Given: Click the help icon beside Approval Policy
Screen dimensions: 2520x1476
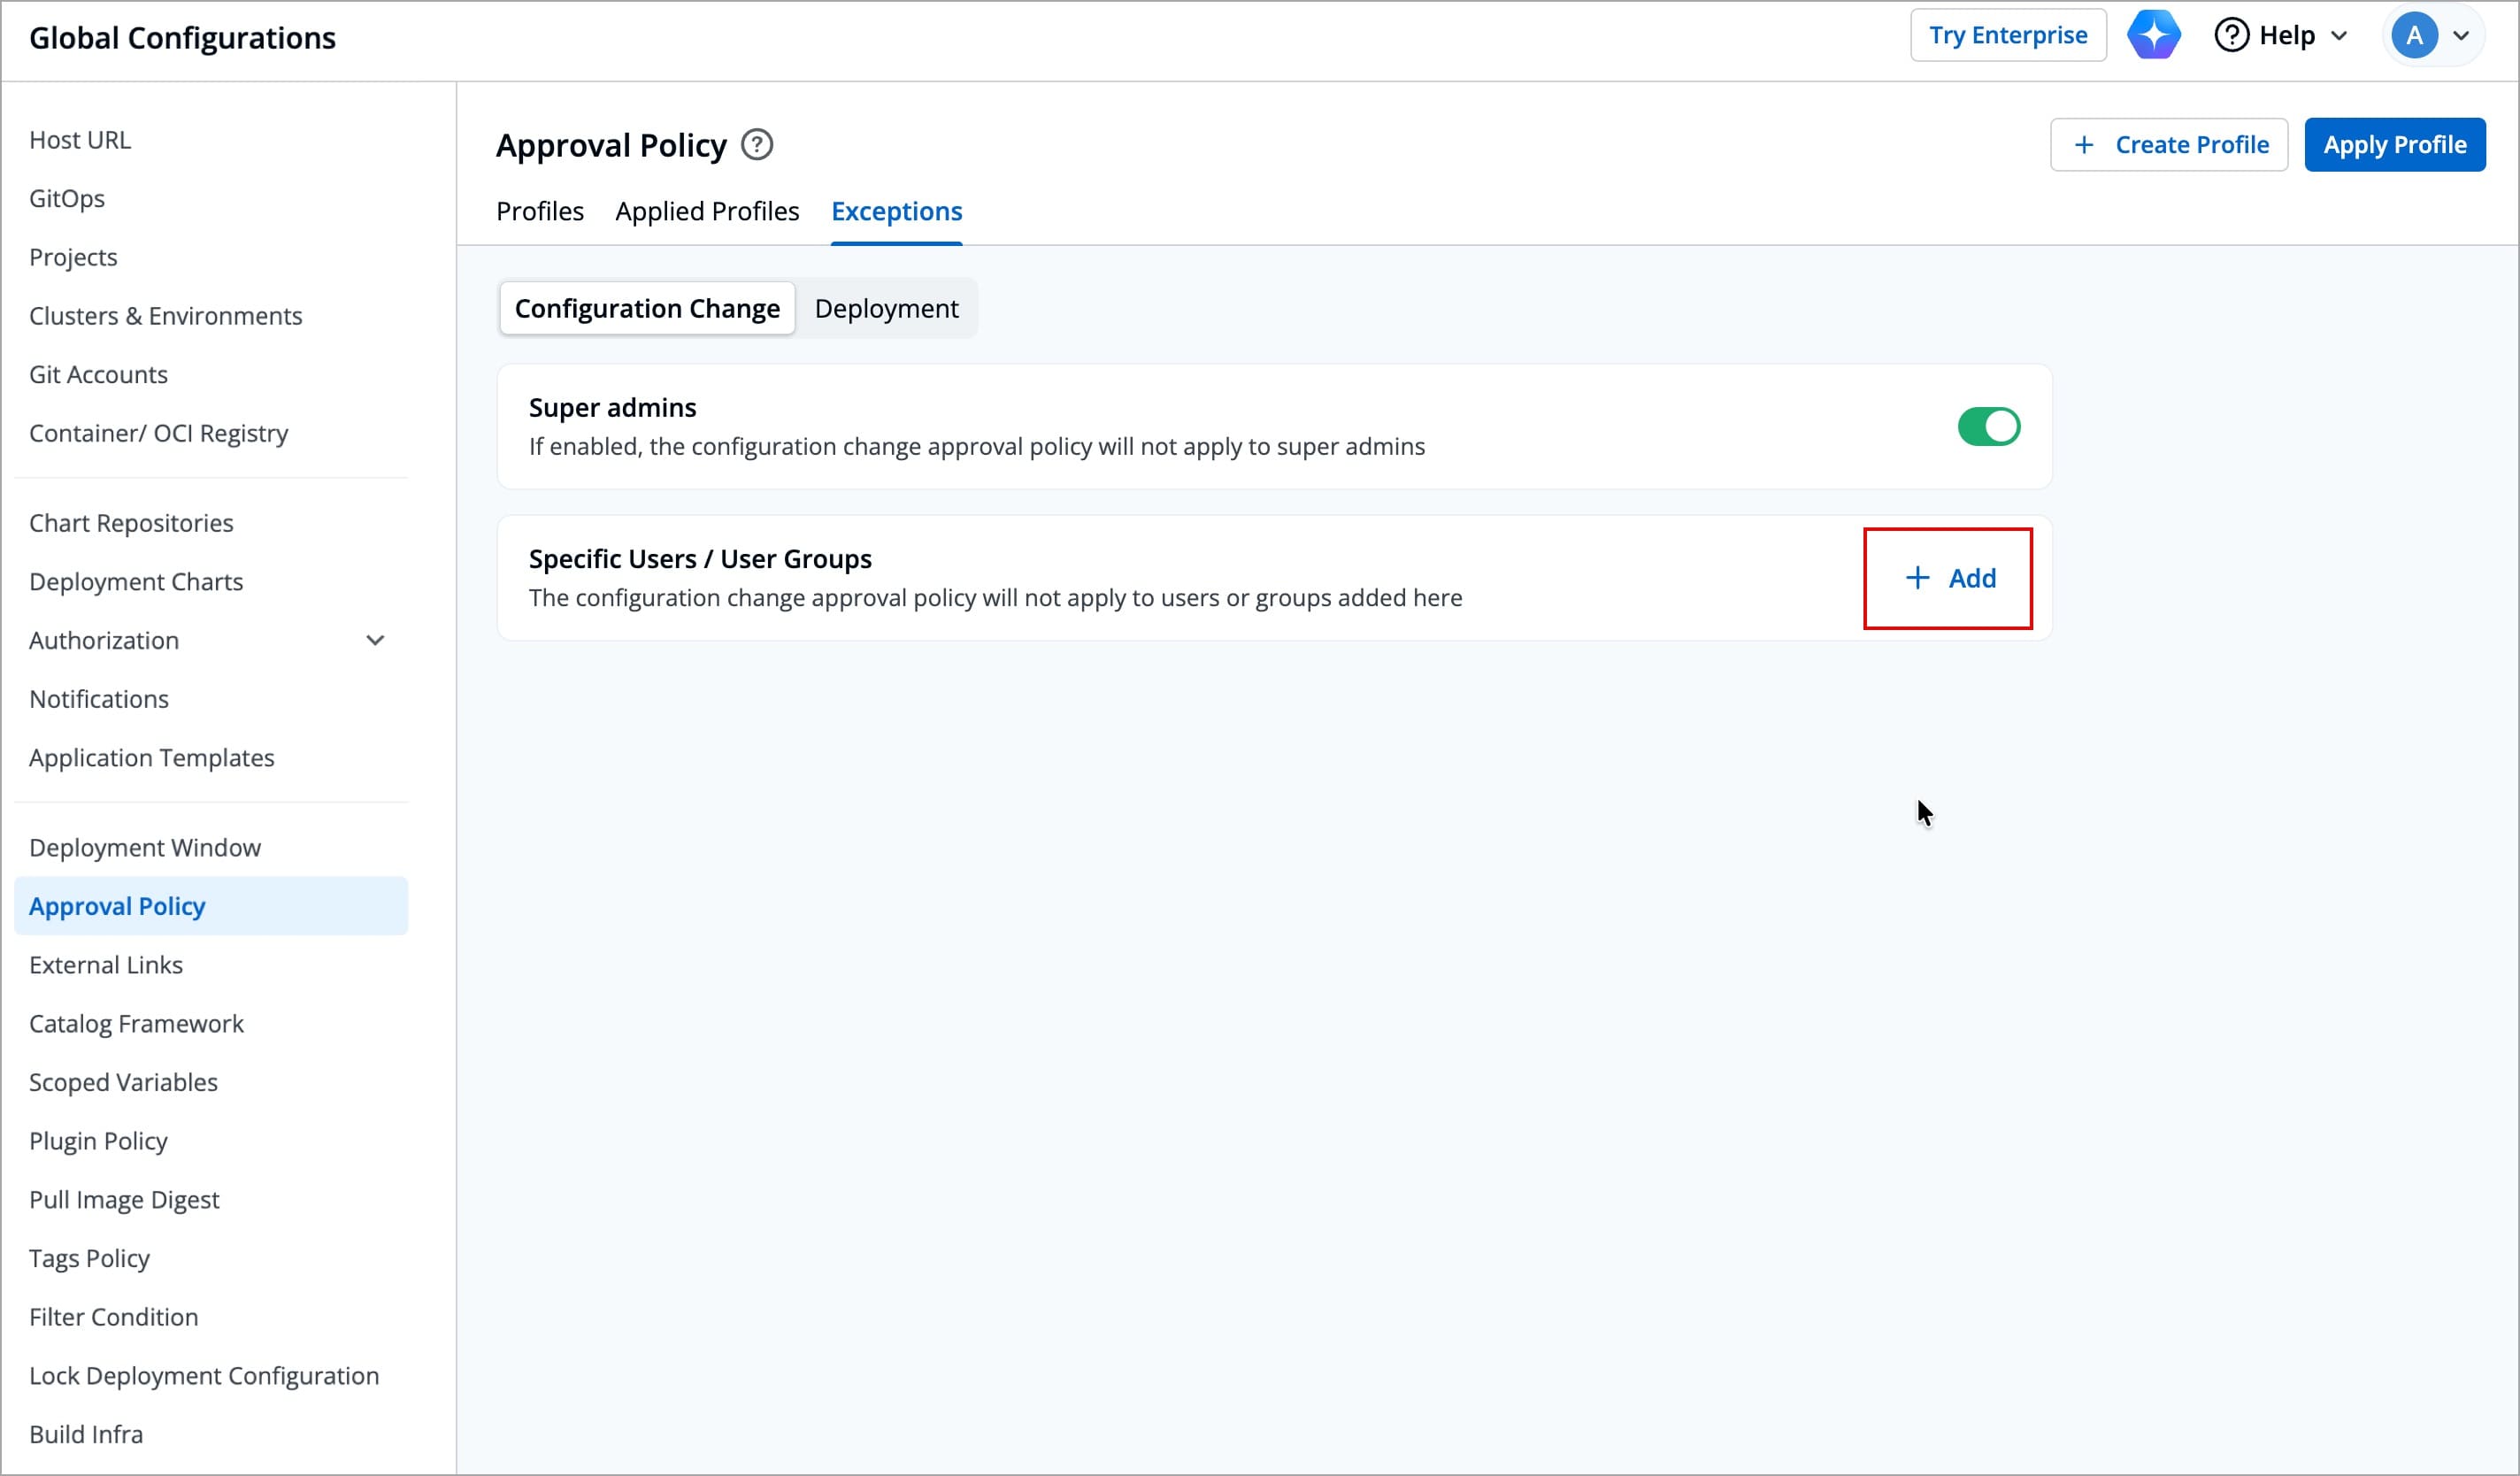Looking at the screenshot, I should click(757, 145).
